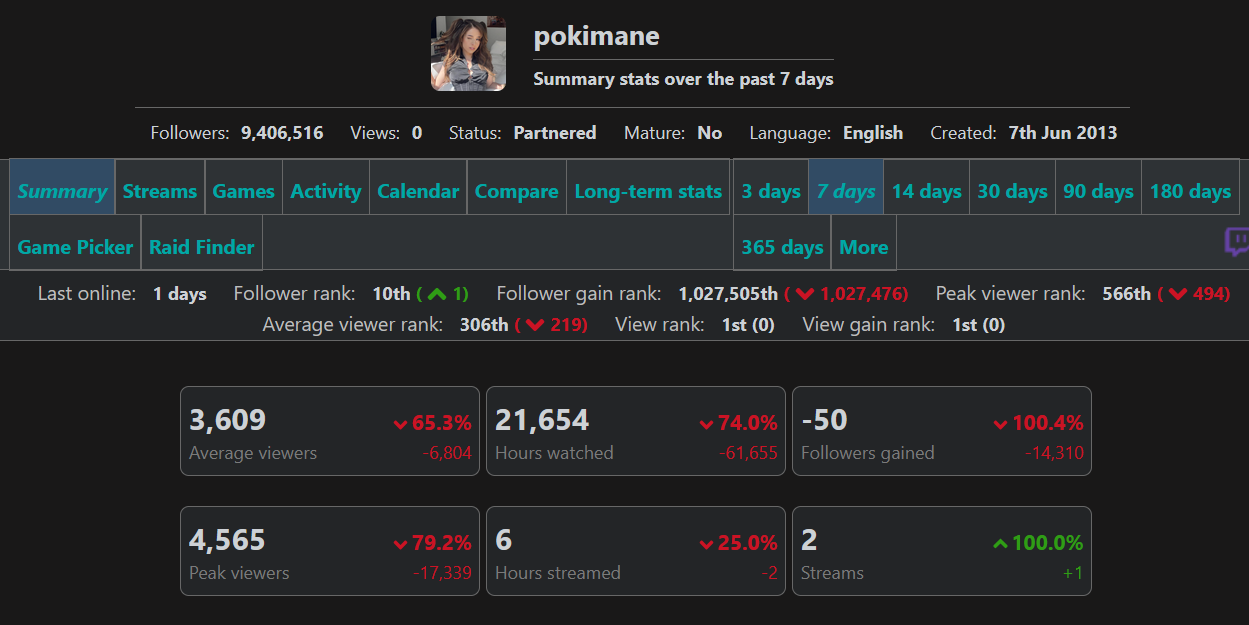Click the Followers count 9,406,516

282,133
